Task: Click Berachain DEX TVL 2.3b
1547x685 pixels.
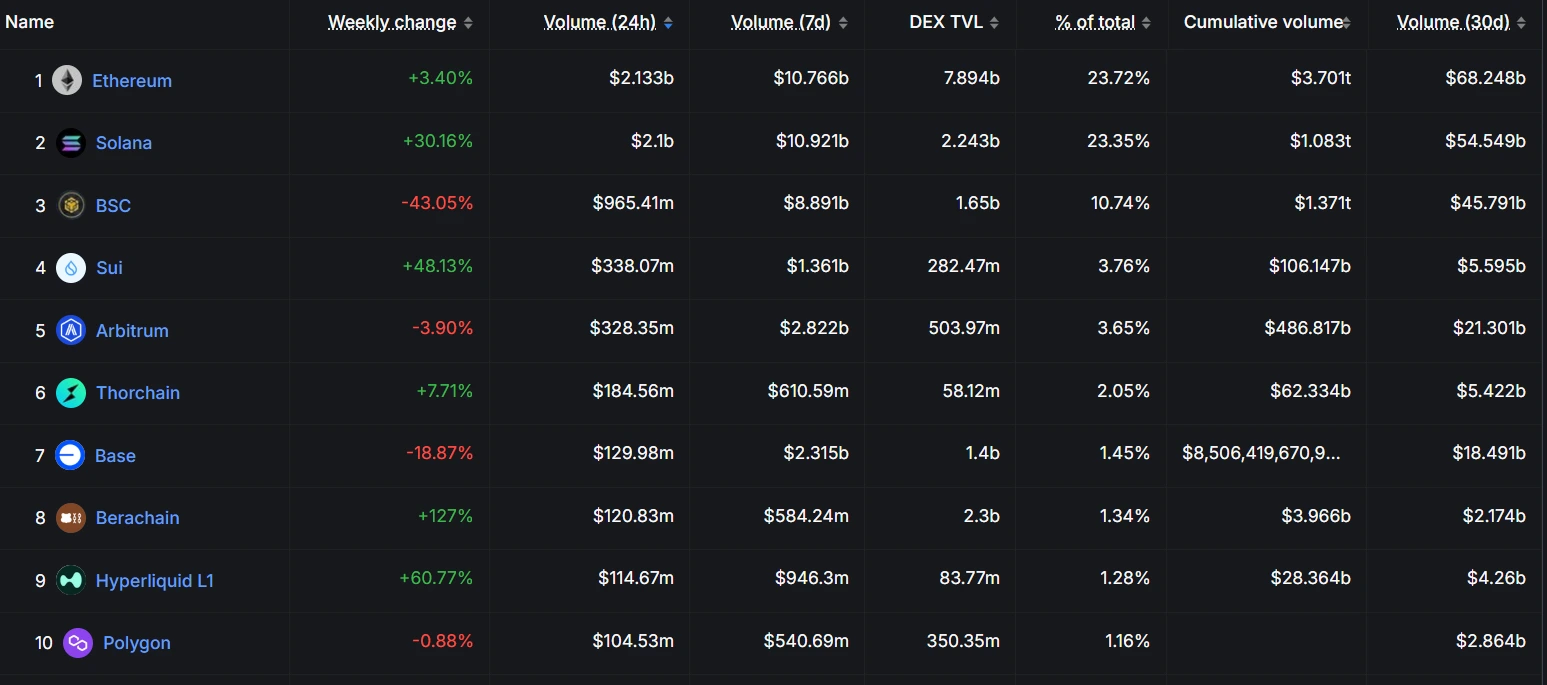Action: click(x=982, y=516)
